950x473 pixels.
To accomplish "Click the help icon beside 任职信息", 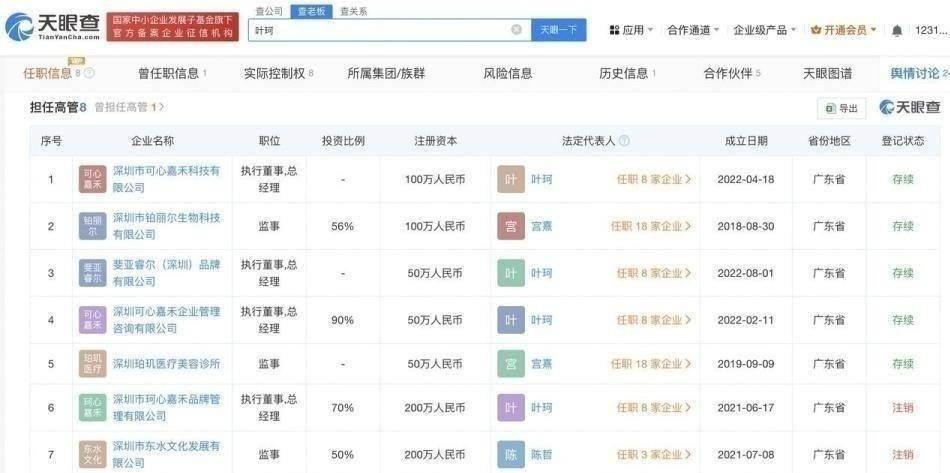I will [89, 73].
